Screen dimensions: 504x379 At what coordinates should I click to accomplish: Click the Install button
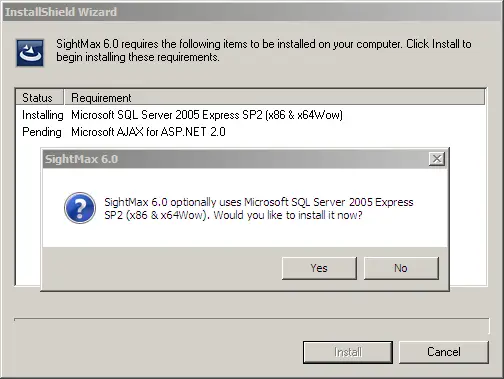tap(348, 352)
